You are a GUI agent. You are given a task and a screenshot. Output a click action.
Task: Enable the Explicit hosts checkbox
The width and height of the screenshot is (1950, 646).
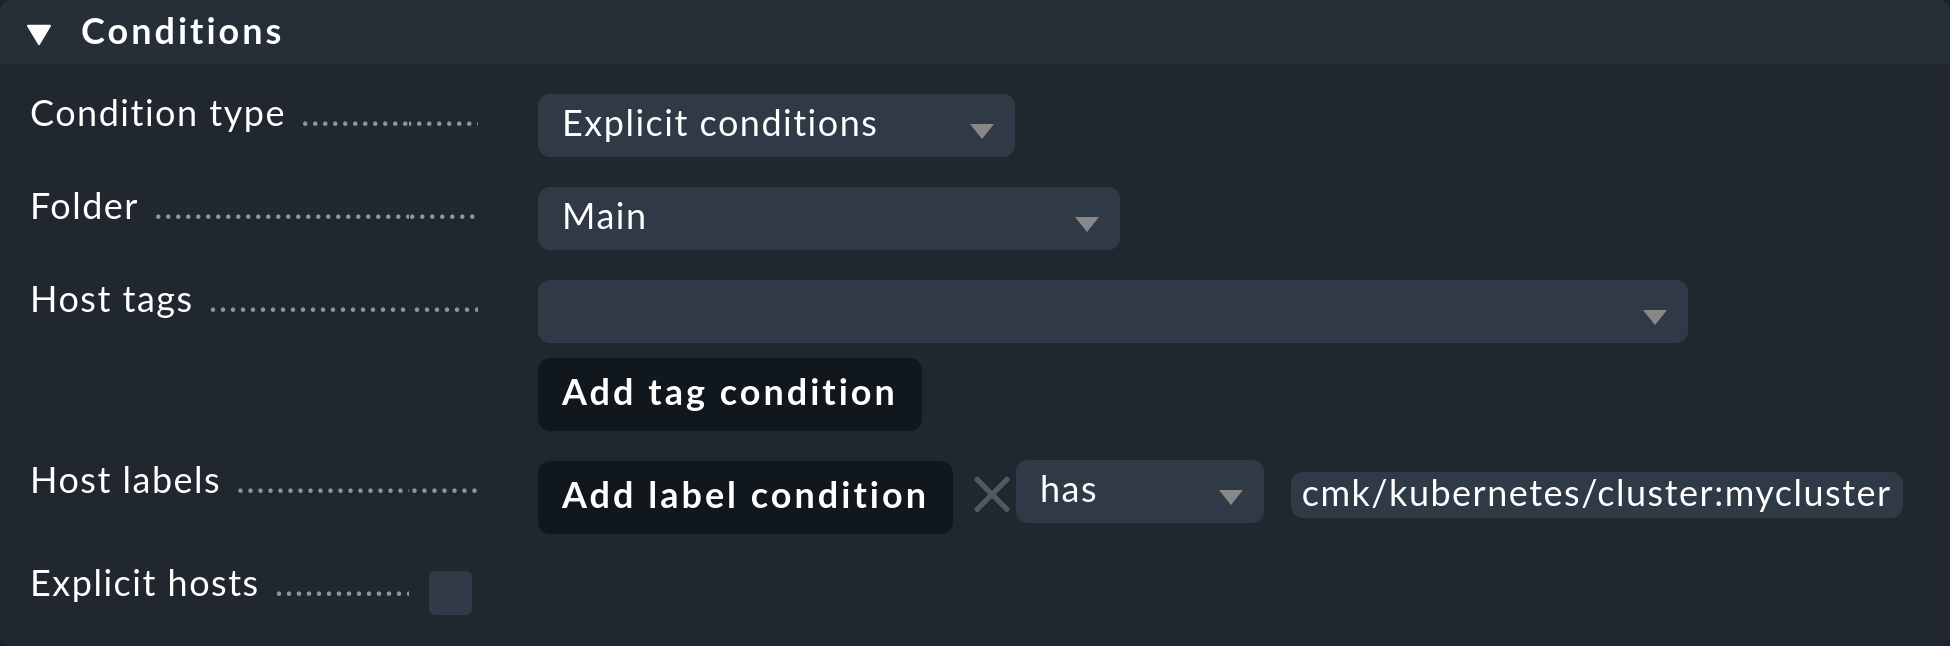point(450,592)
